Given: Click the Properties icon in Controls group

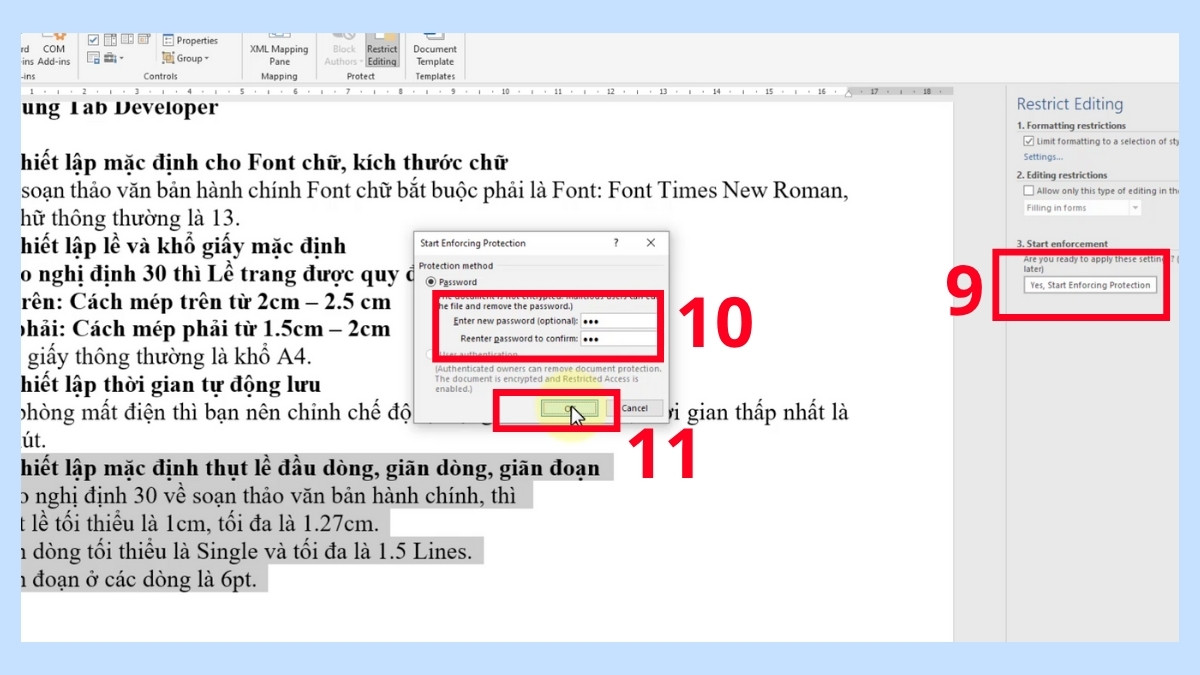Looking at the screenshot, I should click(168, 40).
